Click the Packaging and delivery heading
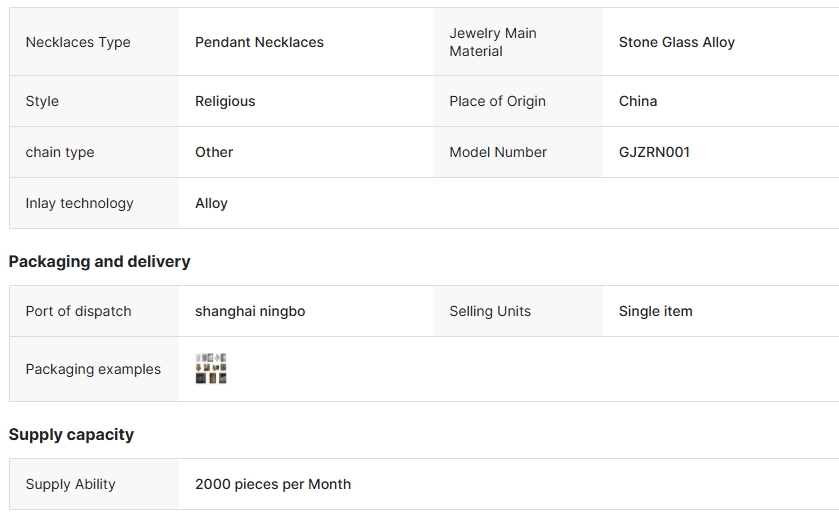 (x=99, y=261)
